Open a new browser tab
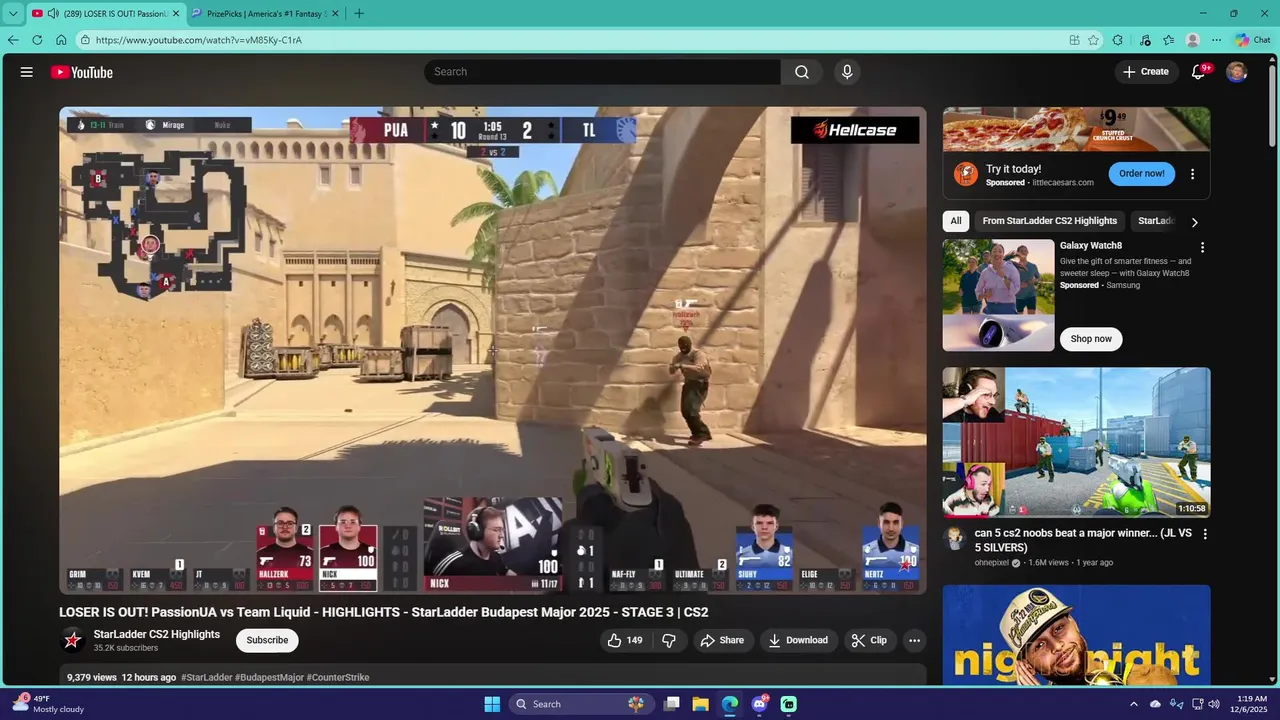Image resolution: width=1280 pixels, height=720 pixels. pyautogui.click(x=359, y=13)
